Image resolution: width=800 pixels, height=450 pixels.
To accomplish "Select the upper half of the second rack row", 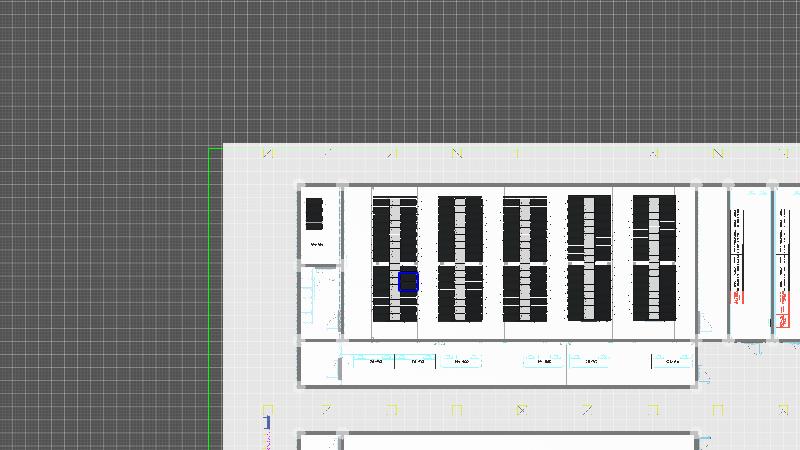I will [460, 228].
